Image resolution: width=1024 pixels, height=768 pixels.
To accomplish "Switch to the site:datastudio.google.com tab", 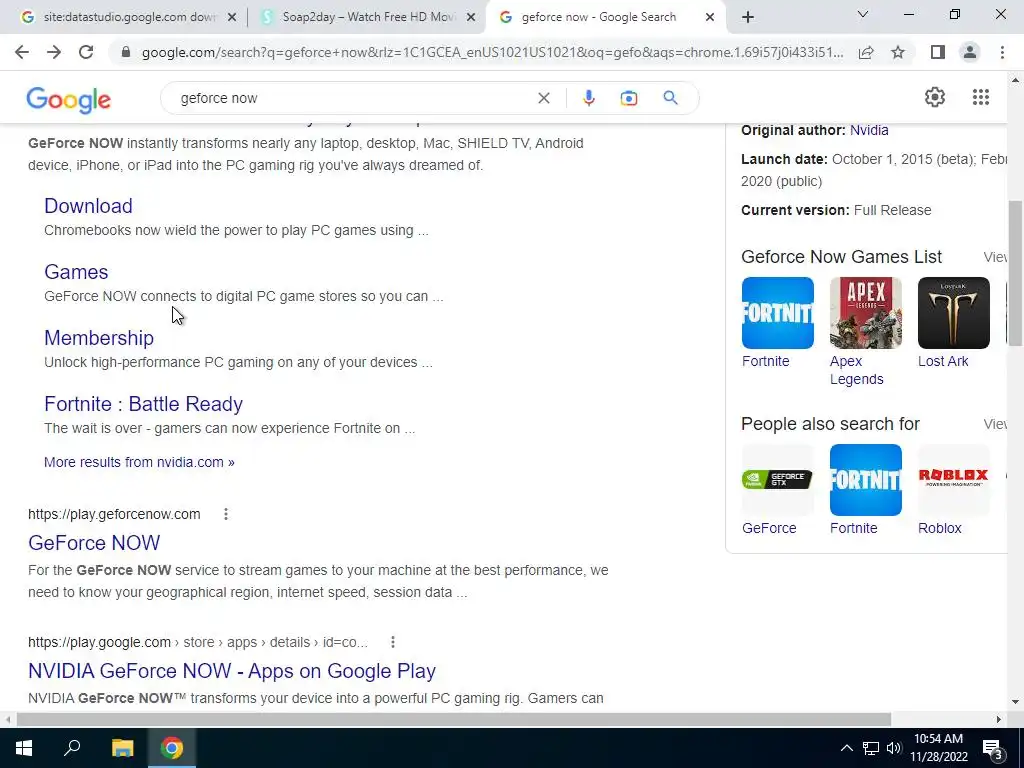I will coord(121,17).
